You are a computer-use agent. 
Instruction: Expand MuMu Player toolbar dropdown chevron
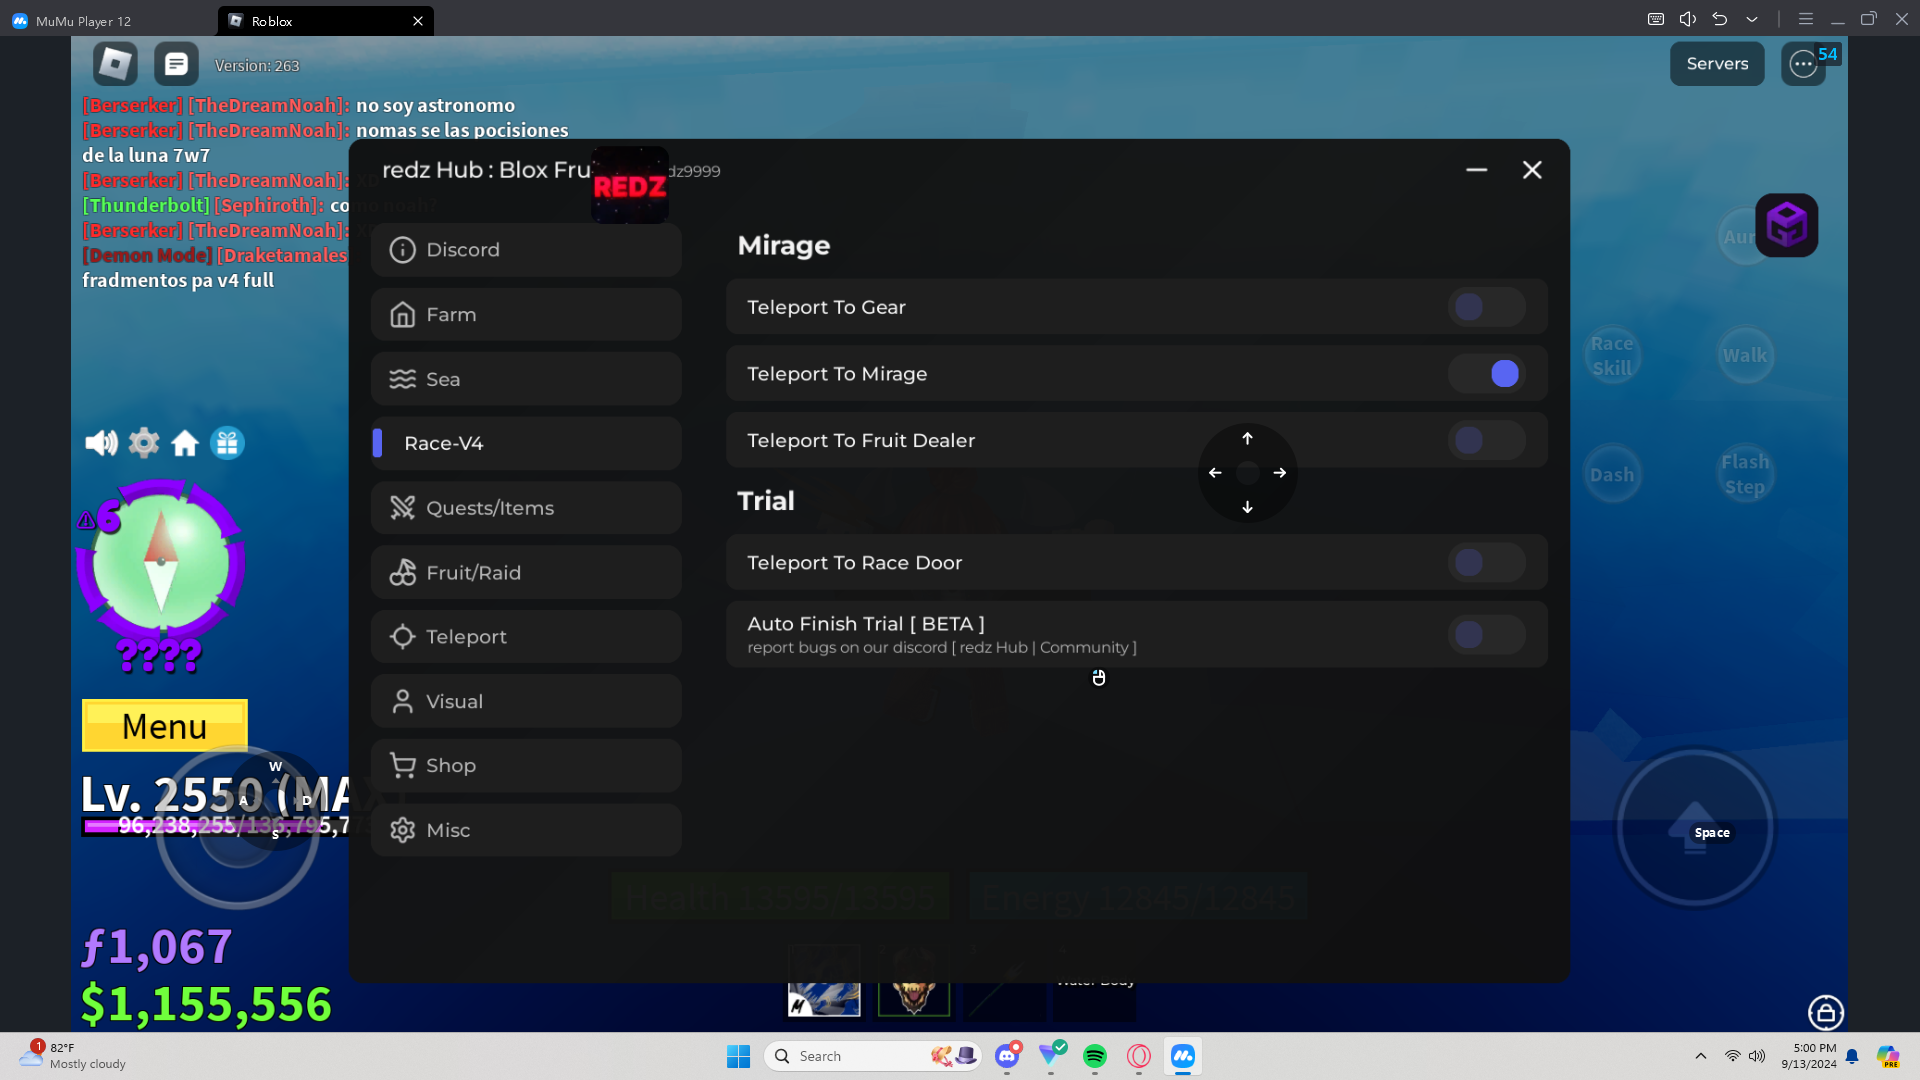[x=1752, y=19]
